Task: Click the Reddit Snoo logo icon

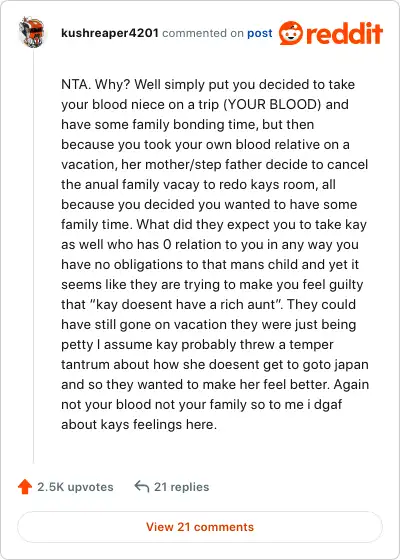Action: [290, 33]
